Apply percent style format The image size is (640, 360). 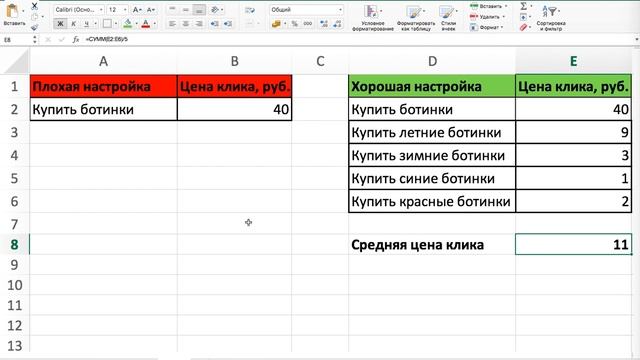point(294,24)
